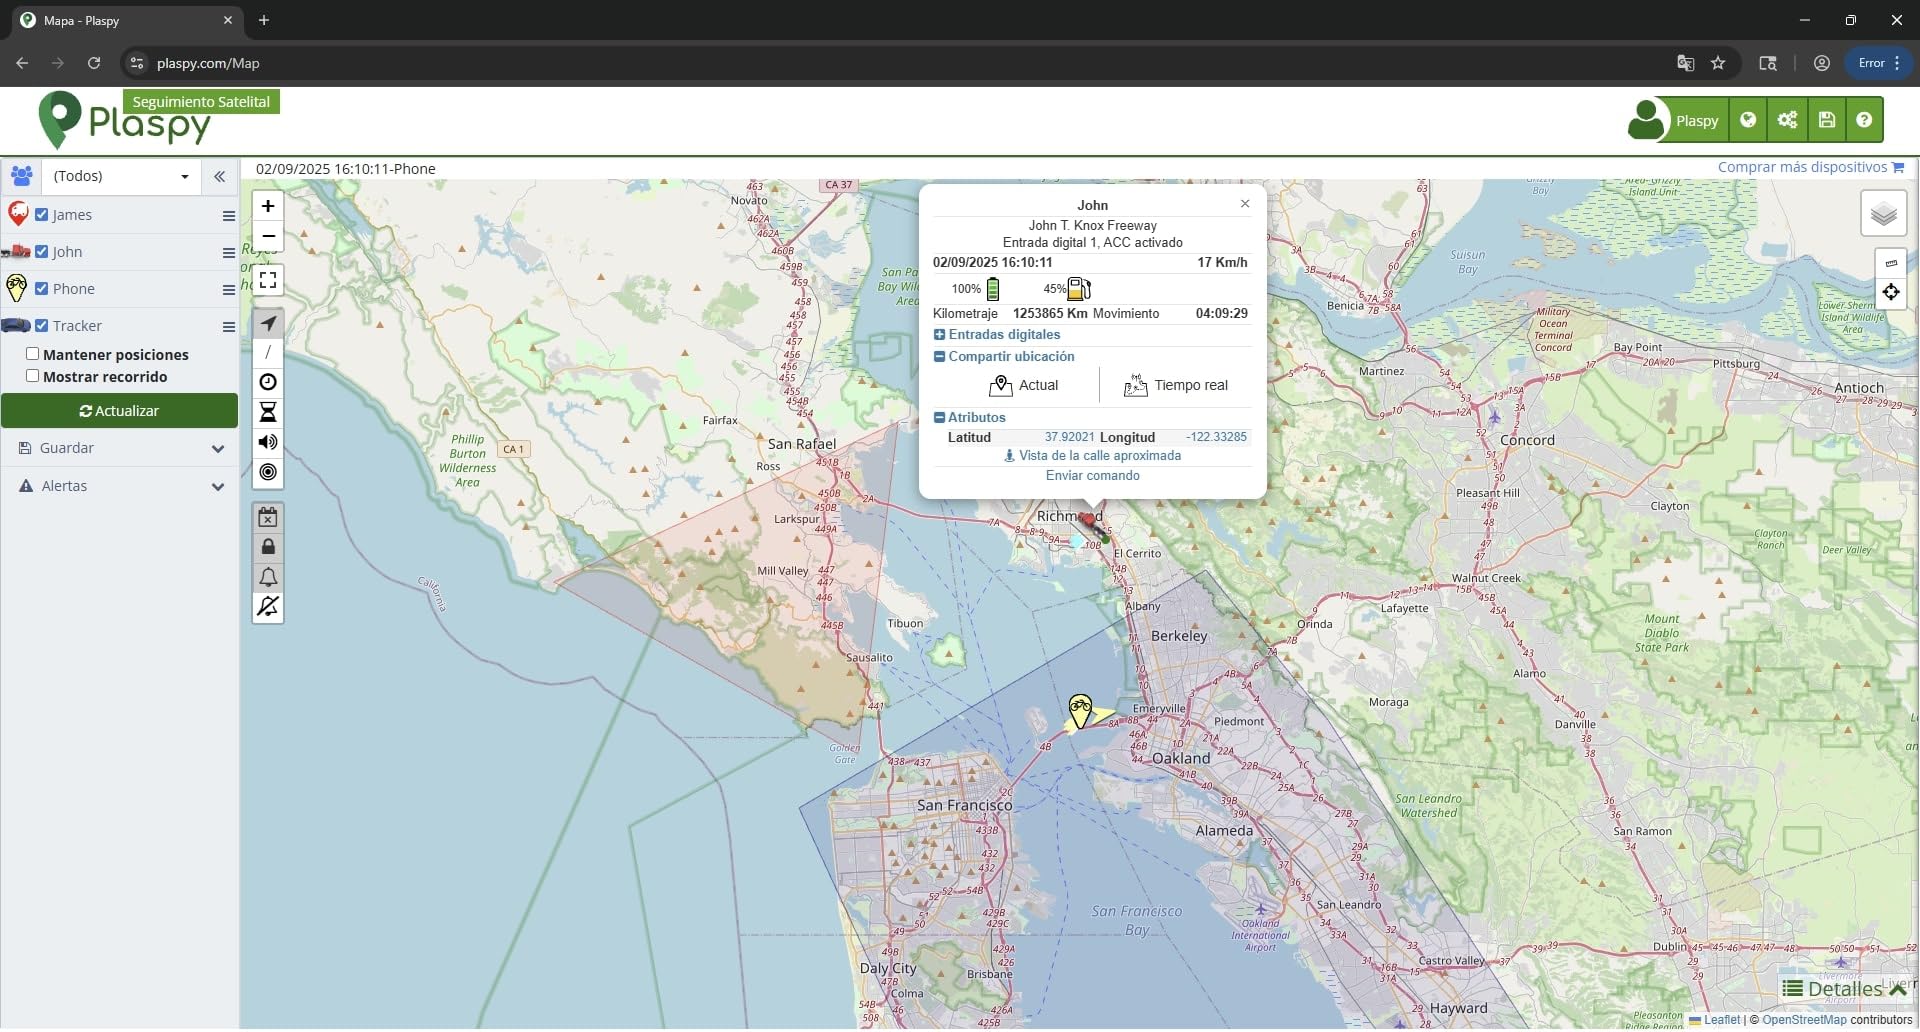Screen dimensions: 1920x1032
Task: Click the translate page icon
Action: (x=1686, y=63)
